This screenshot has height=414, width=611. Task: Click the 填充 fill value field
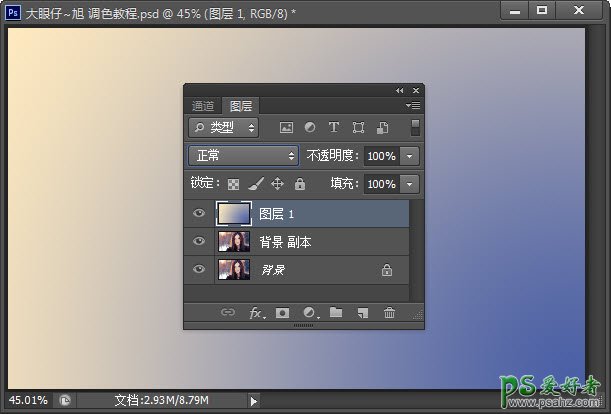(380, 185)
